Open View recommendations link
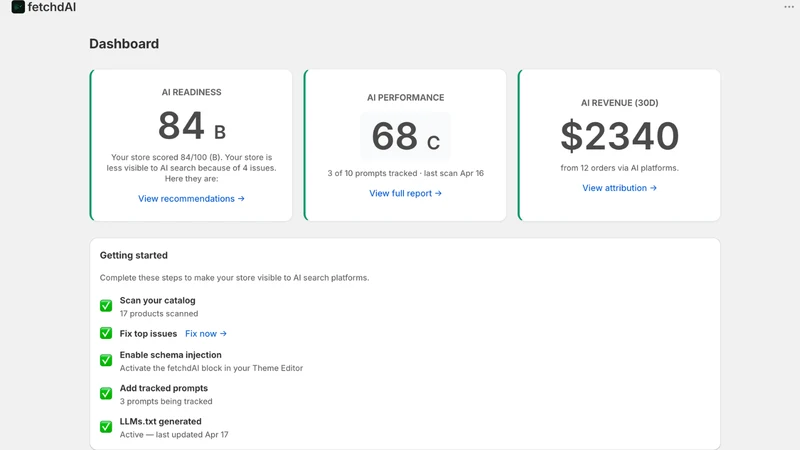The width and height of the screenshot is (800, 450). [191, 198]
